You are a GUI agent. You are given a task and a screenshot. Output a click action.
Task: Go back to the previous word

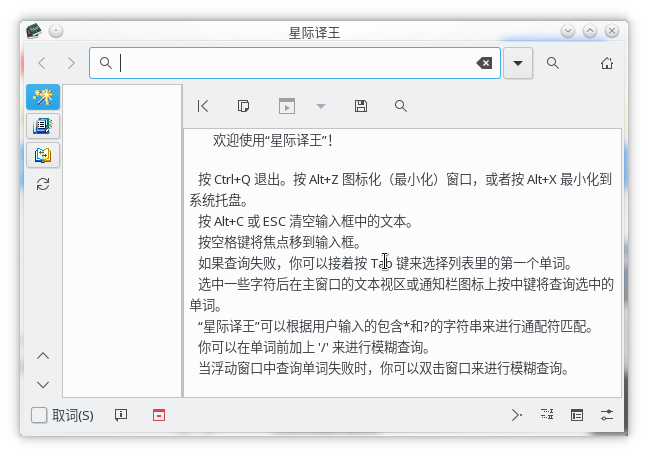42,63
